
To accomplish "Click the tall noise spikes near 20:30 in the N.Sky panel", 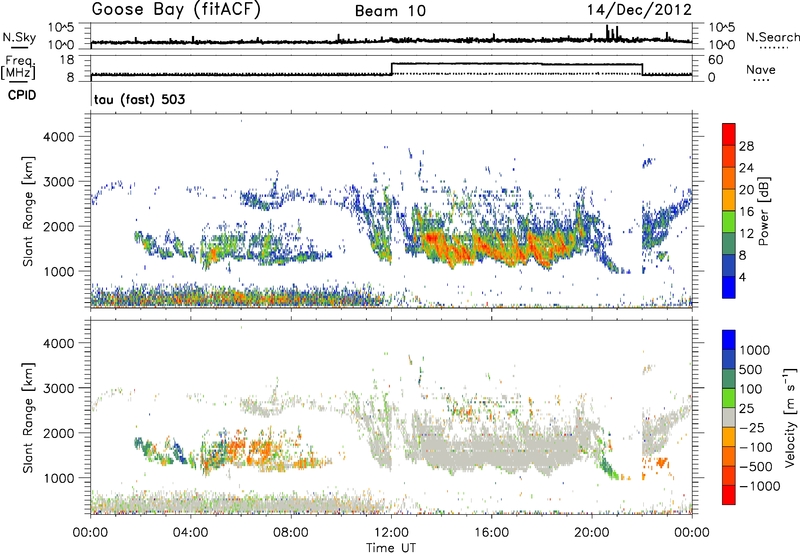I will (612, 33).
